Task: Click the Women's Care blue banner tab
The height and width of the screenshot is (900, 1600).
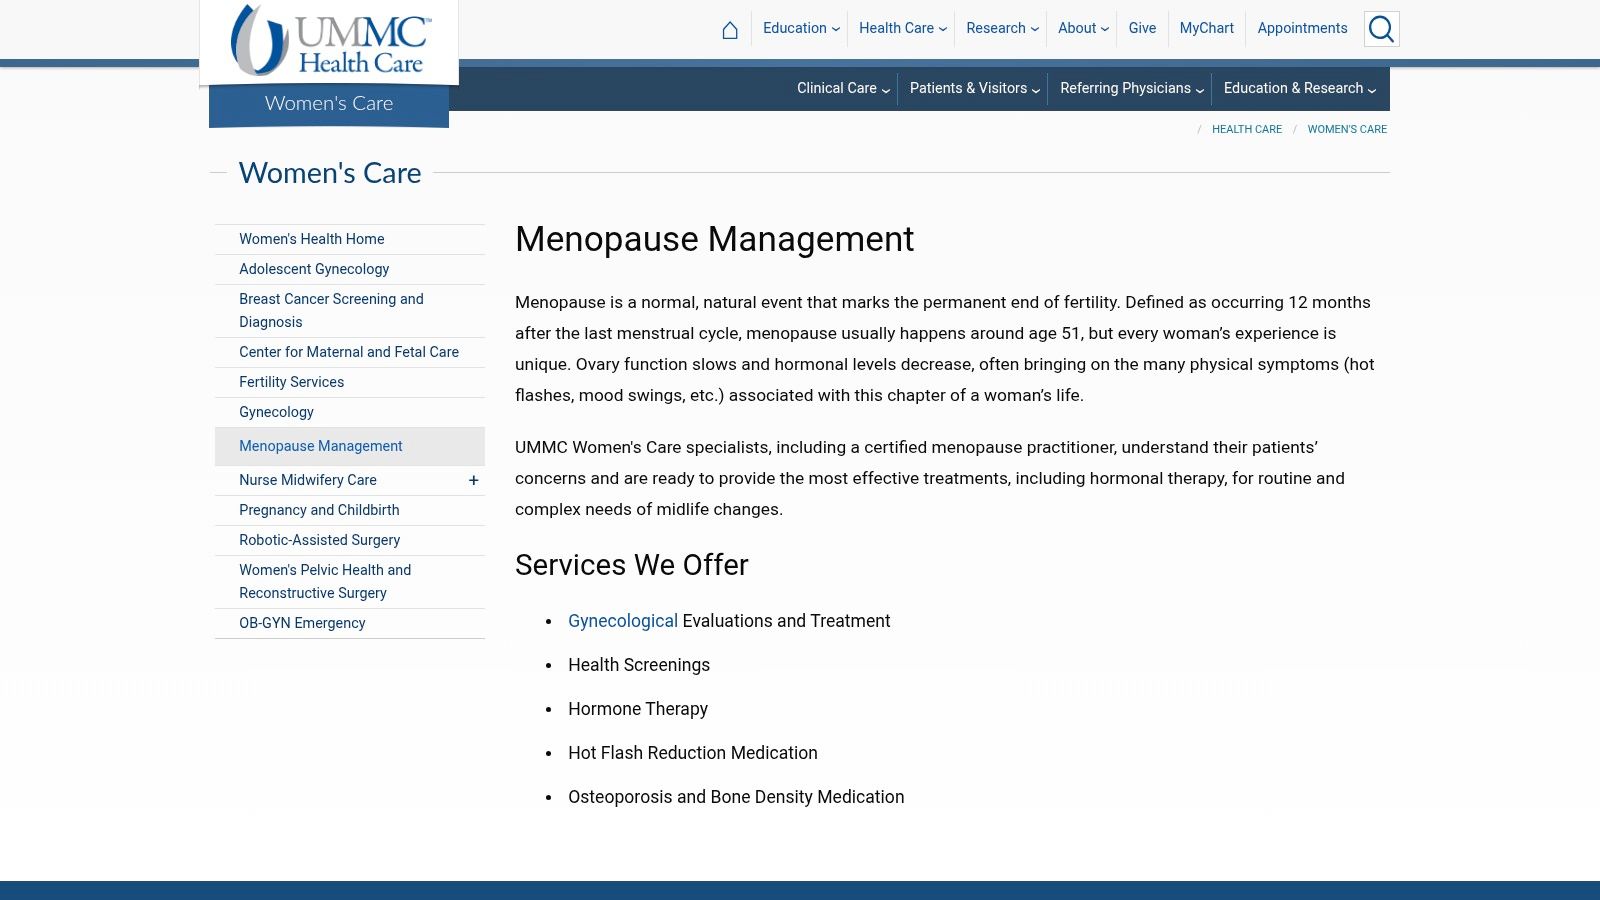Action: 329,104
